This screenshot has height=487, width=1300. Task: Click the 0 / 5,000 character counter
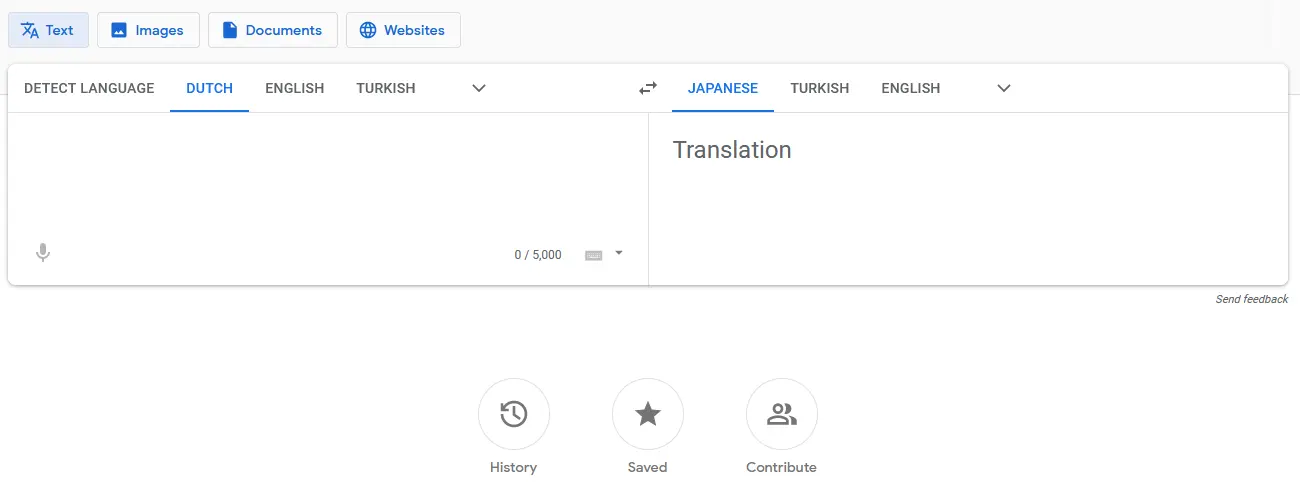[x=538, y=255]
